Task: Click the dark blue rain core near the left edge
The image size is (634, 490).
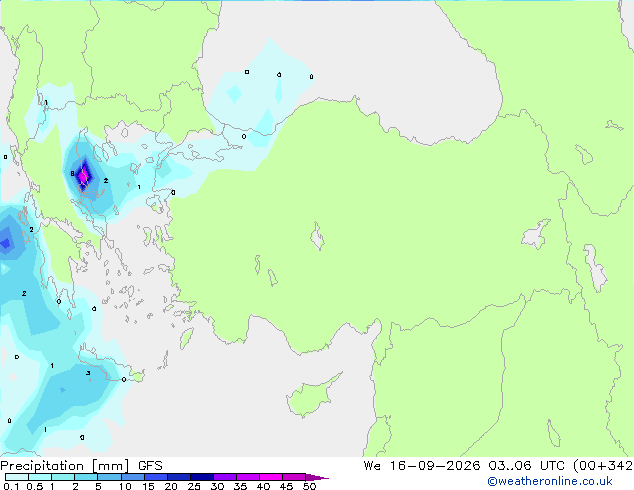Action: (6, 243)
